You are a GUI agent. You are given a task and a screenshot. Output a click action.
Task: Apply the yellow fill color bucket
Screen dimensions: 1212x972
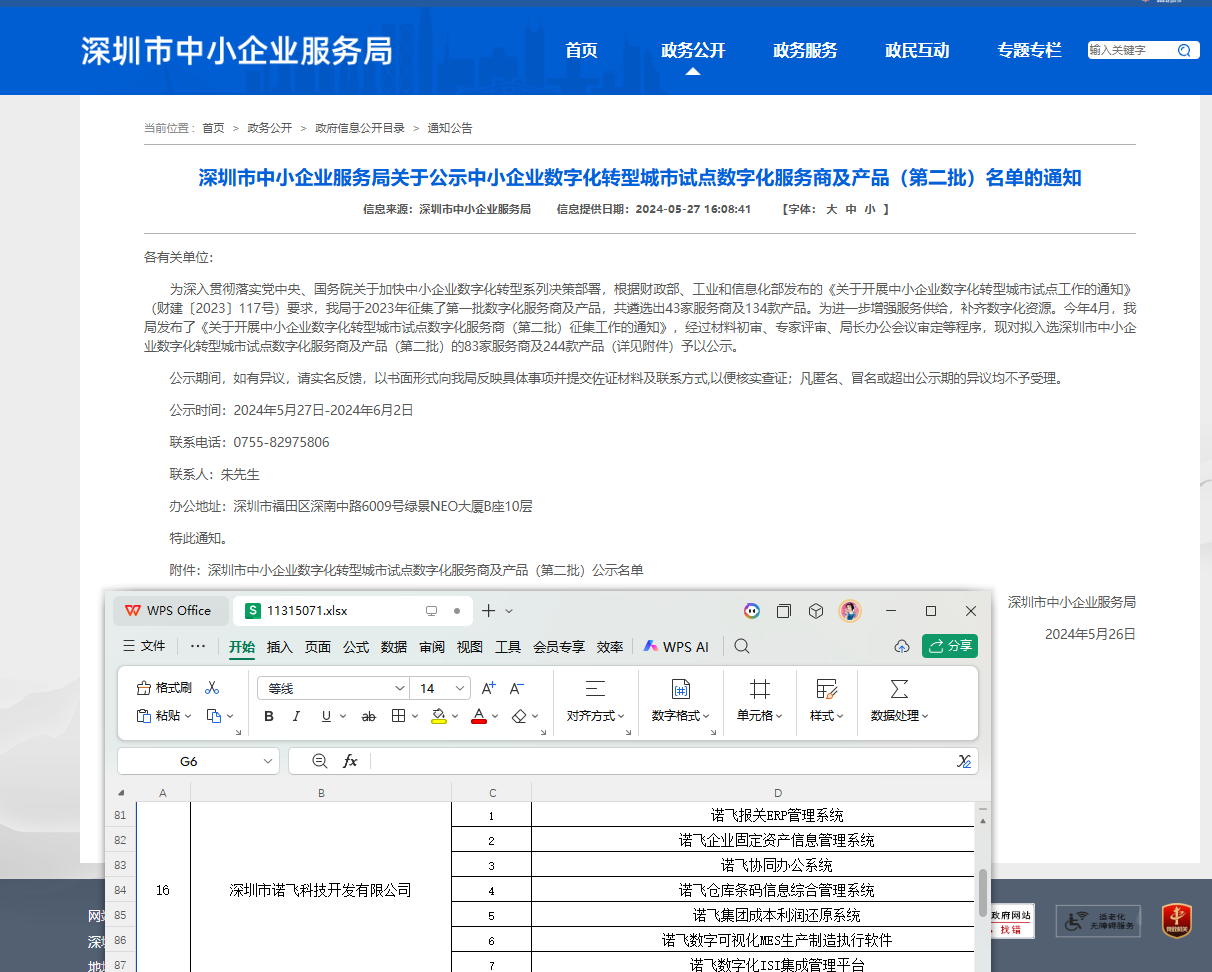438,716
